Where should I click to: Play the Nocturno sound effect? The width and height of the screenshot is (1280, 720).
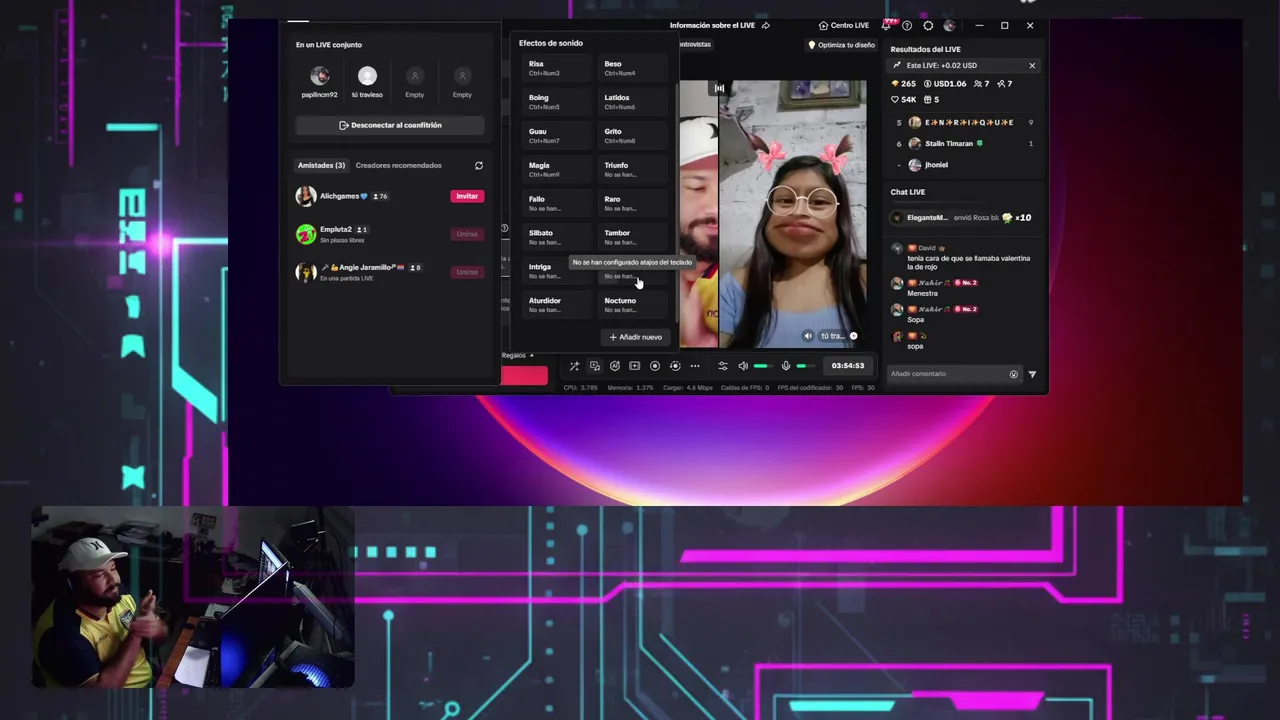pyautogui.click(x=633, y=305)
